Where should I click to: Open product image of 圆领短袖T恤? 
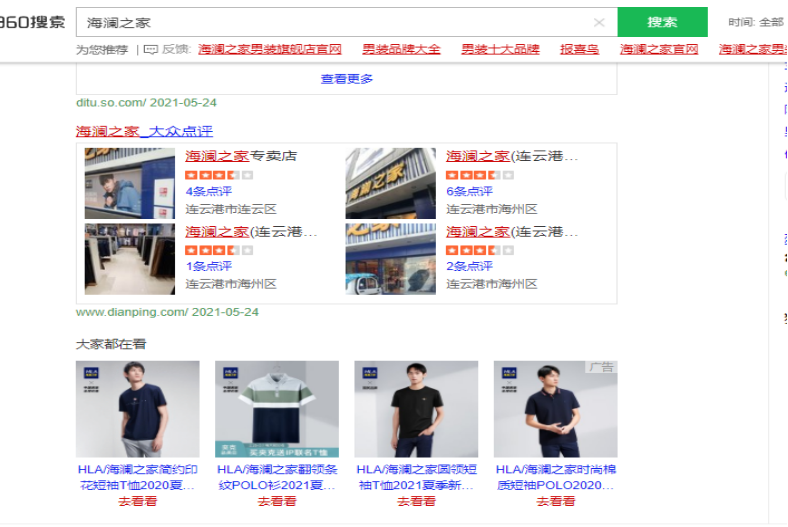click(x=416, y=409)
